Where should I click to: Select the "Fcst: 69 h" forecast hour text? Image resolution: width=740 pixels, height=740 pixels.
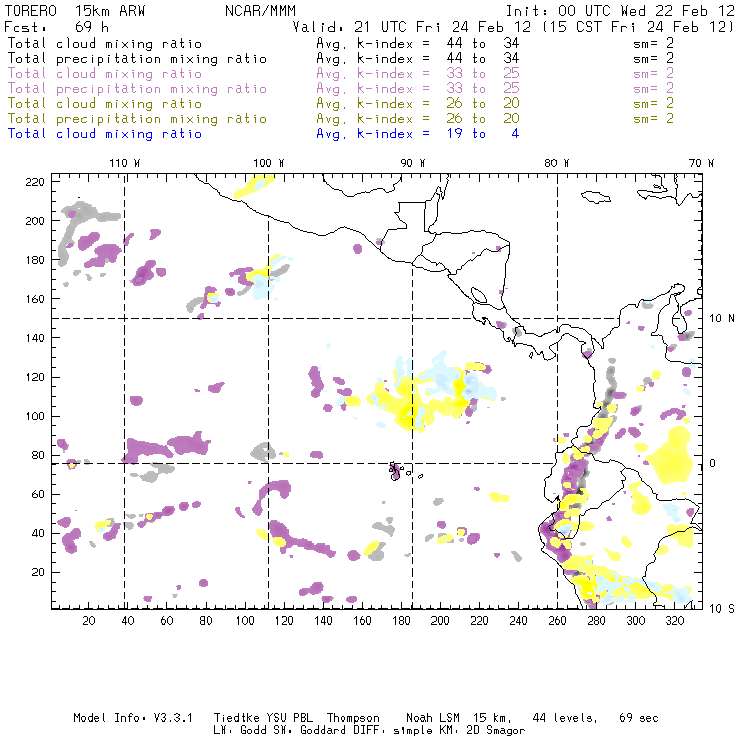point(56,26)
